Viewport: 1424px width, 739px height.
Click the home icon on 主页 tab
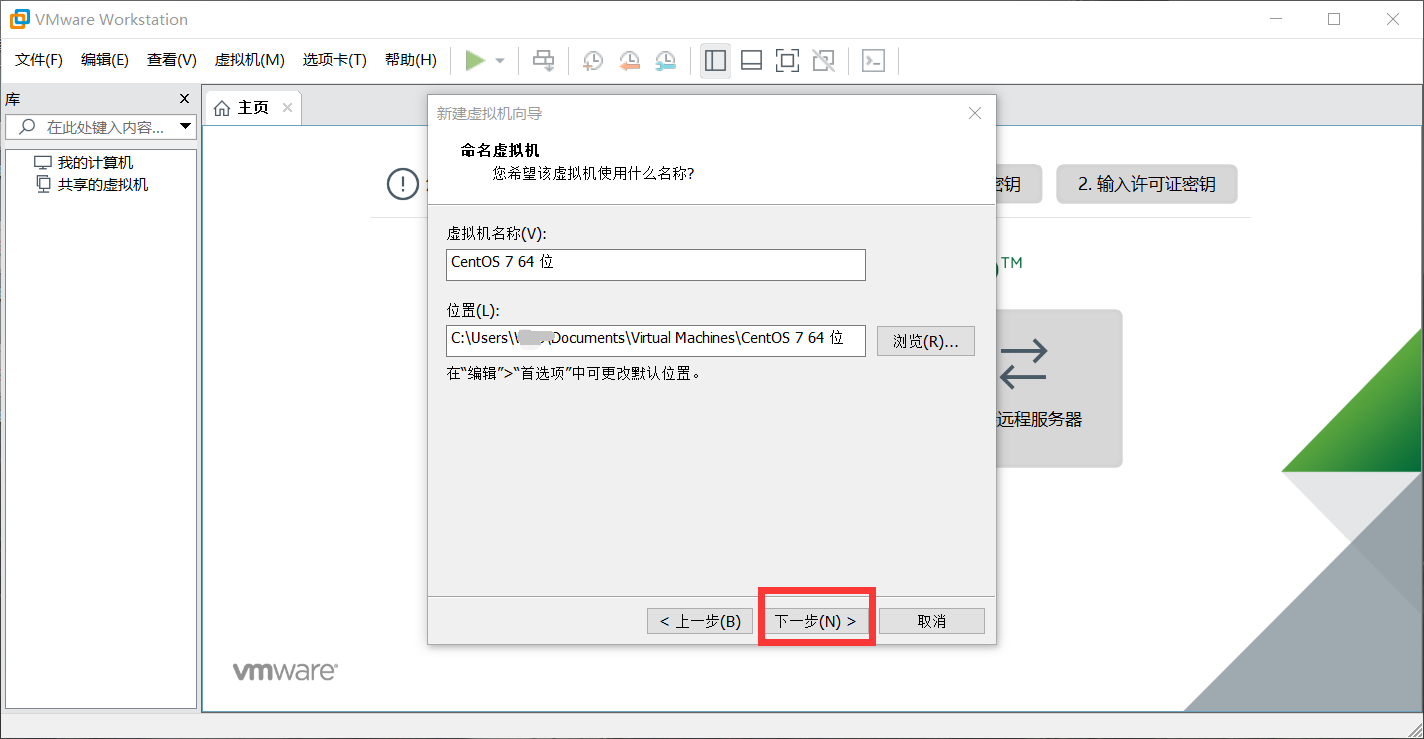(222, 107)
